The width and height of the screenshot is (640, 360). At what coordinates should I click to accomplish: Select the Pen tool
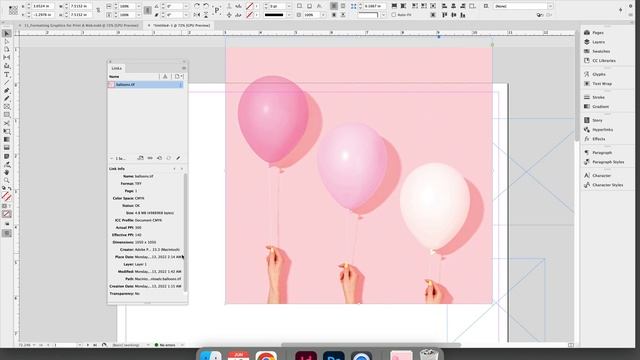(7, 91)
